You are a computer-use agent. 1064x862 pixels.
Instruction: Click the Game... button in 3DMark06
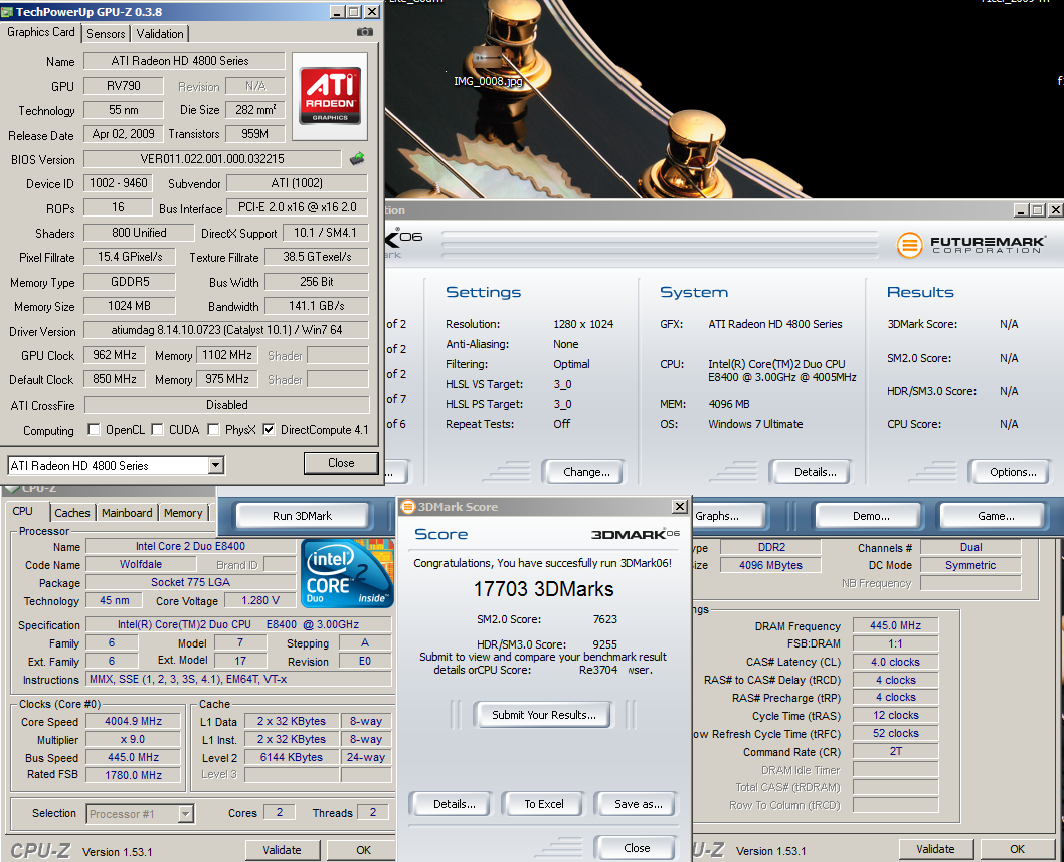click(995, 516)
